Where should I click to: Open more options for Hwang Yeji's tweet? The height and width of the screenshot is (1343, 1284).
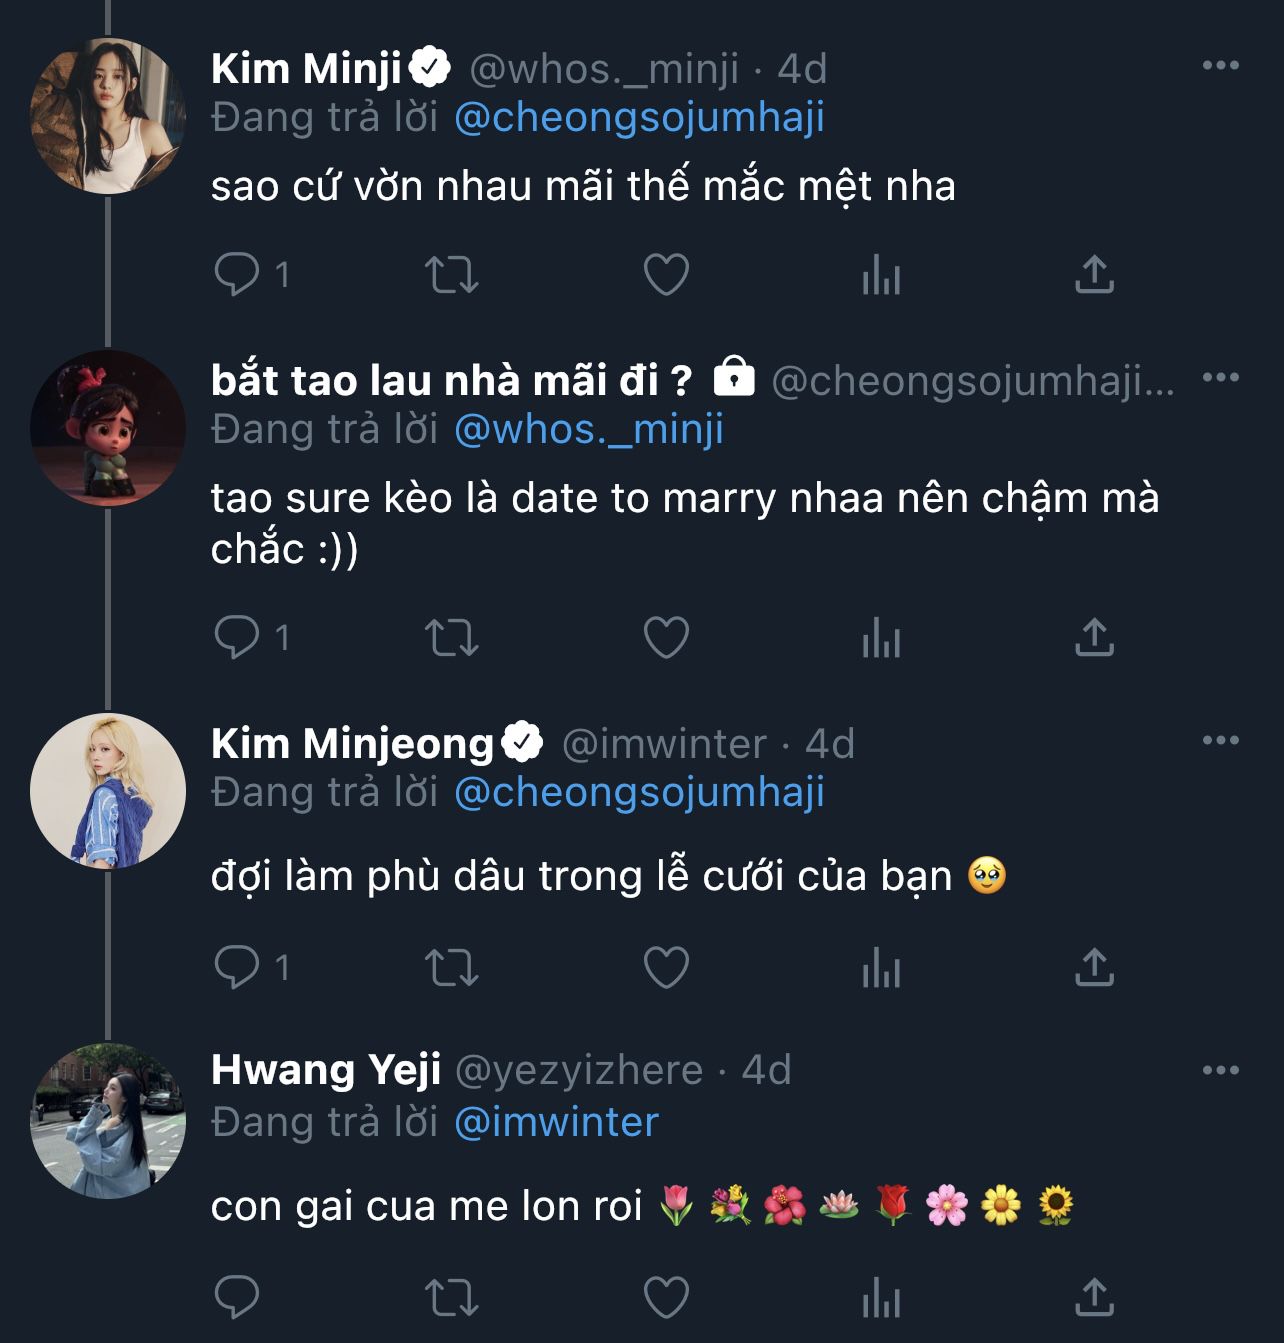tap(1220, 1070)
